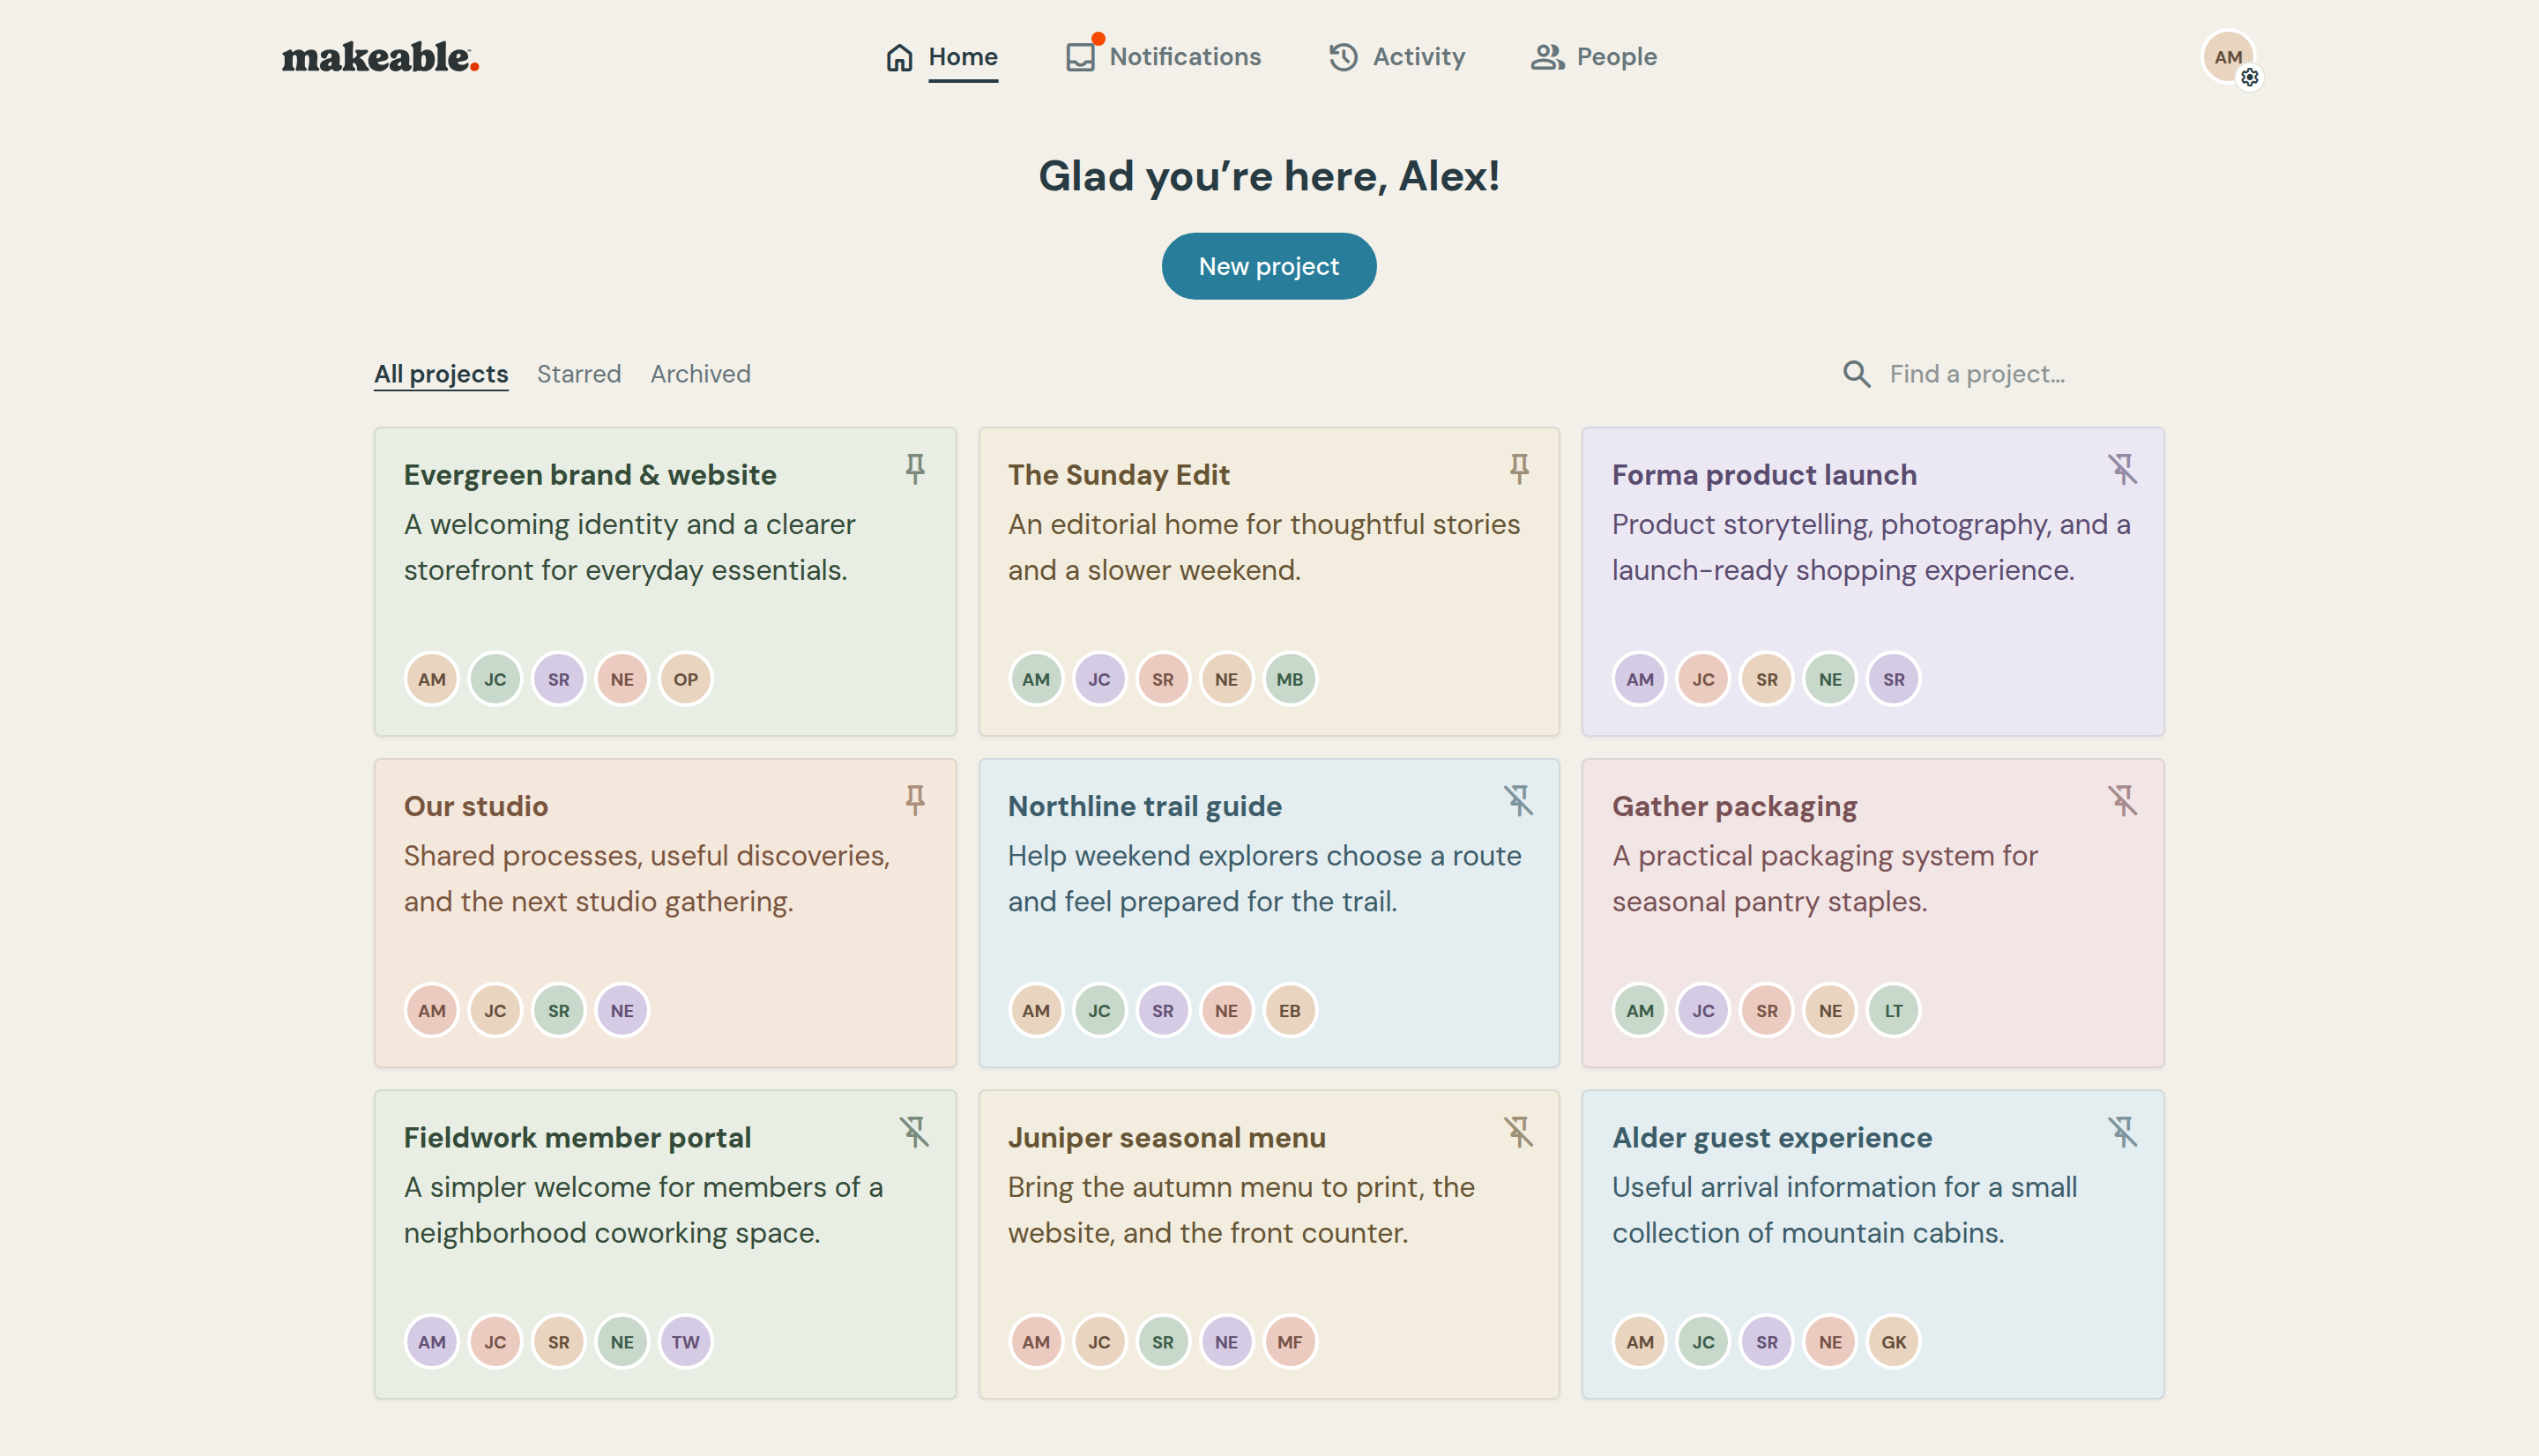The height and width of the screenshot is (1456, 2539).
Task: Switch to the All projects tab
Action: click(x=441, y=374)
